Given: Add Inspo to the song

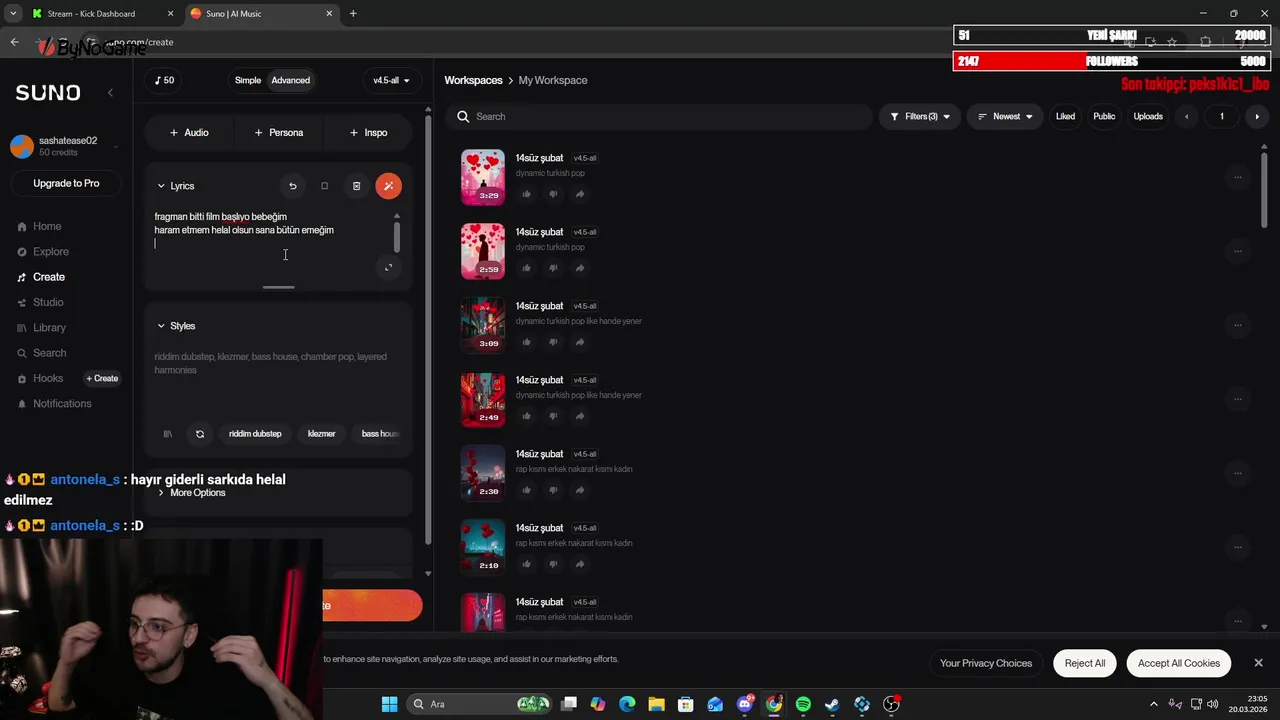Looking at the screenshot, I should click(x=368, y=132).
